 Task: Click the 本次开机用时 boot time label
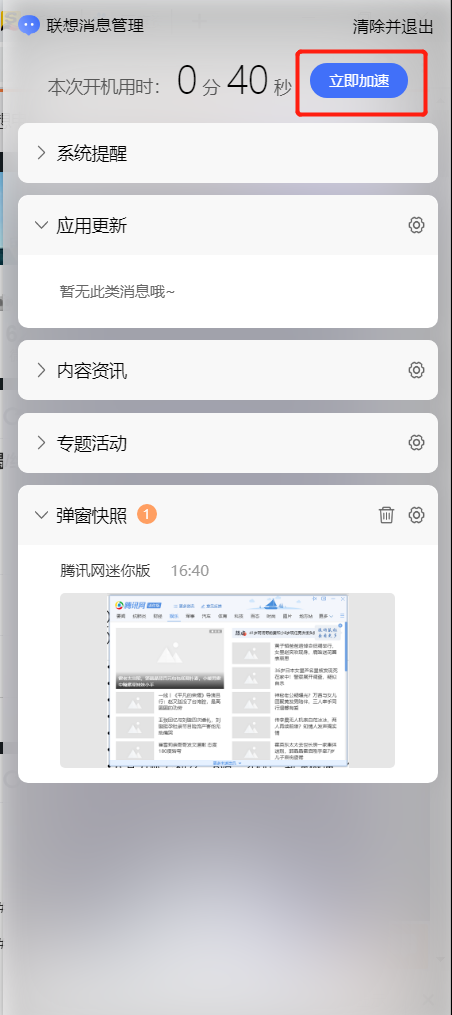104,87
